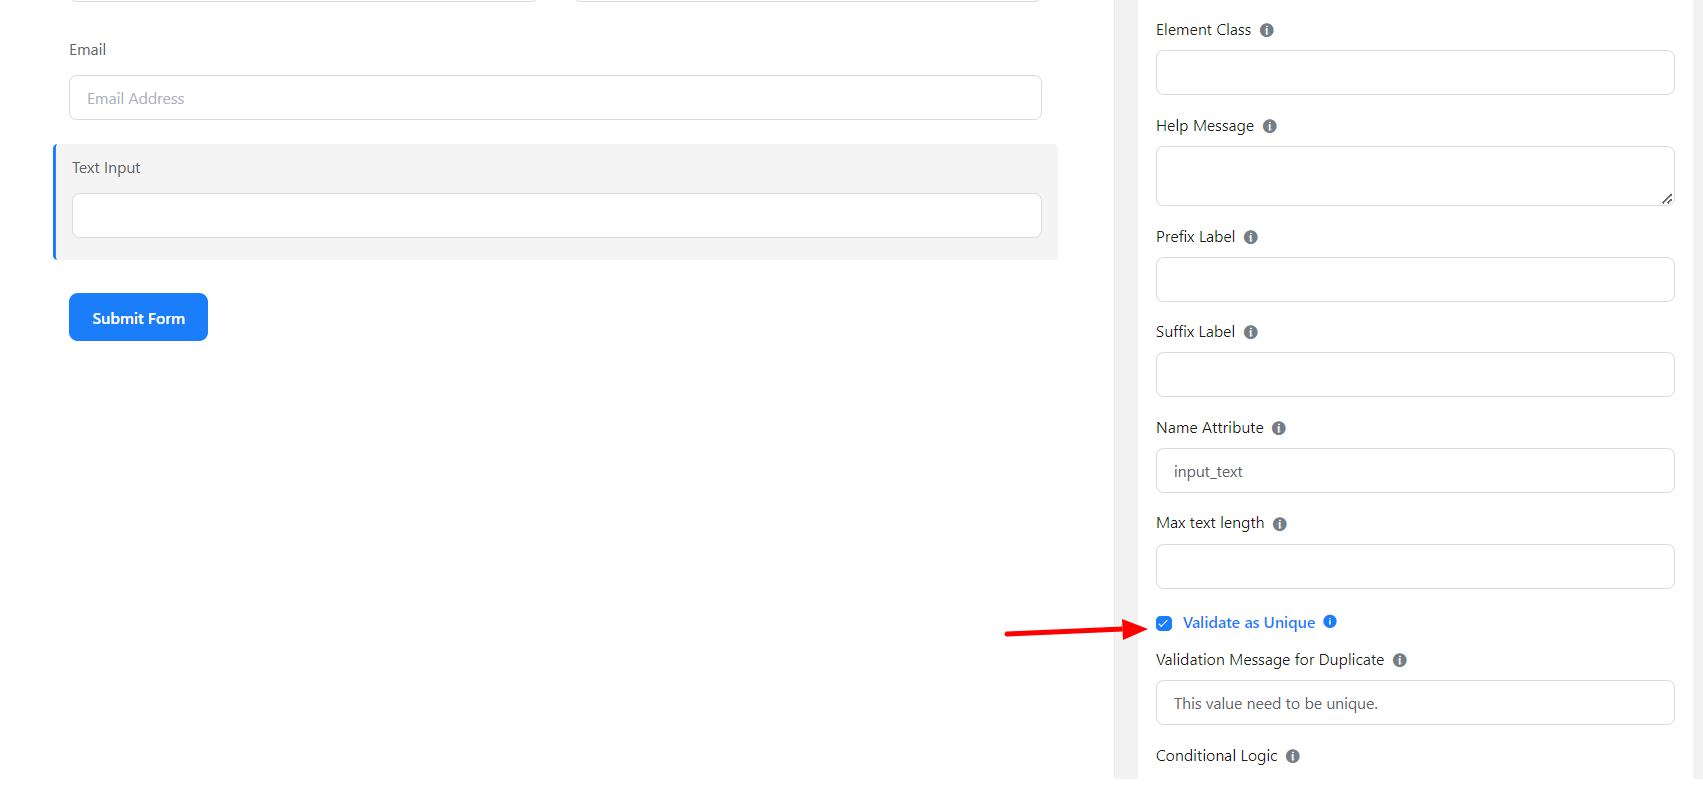Click the Name Attribute info icon

(1278, 428)
